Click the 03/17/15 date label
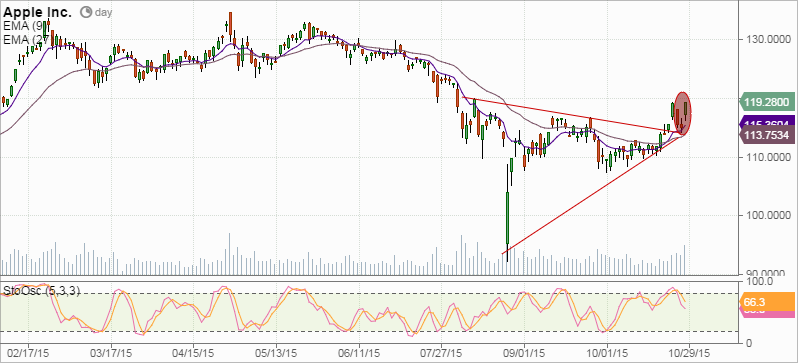Screen dimensions: 798x363 click(111, 352)
